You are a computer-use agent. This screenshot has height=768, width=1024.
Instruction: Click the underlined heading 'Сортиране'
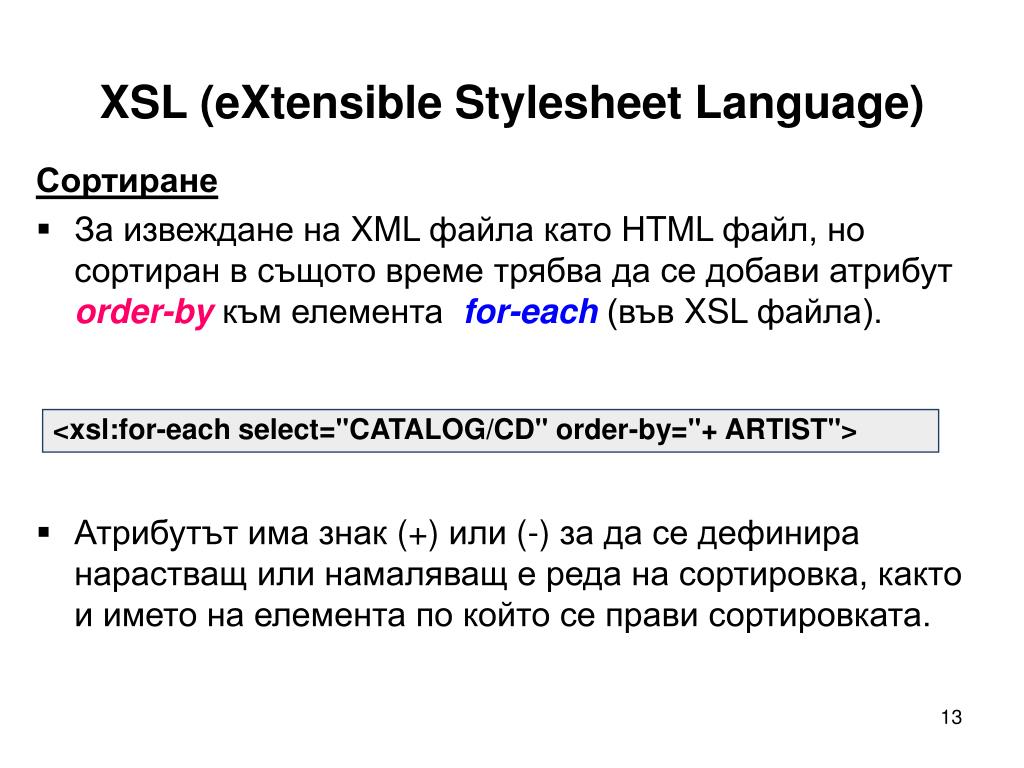coord(127,181)
